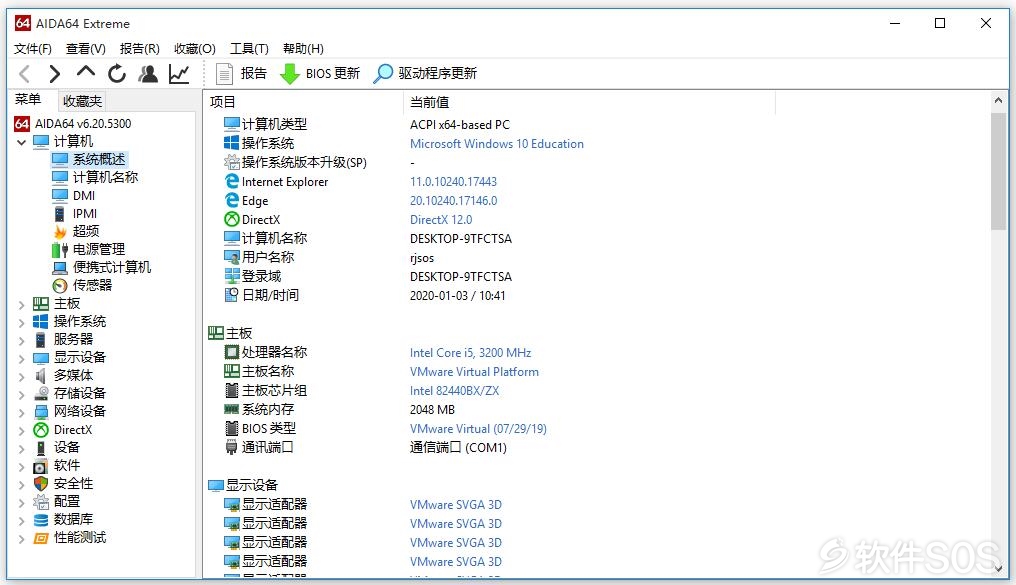Screen dimensions: 1016x585
Task: Click the 项目 column header
Action: point(303,102)
